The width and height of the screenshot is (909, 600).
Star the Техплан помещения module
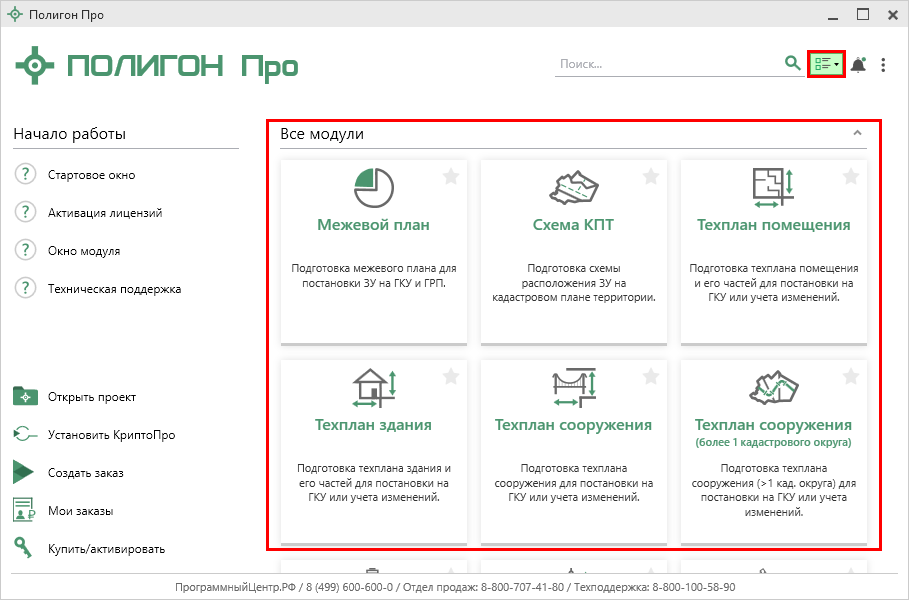coord(851,176)
